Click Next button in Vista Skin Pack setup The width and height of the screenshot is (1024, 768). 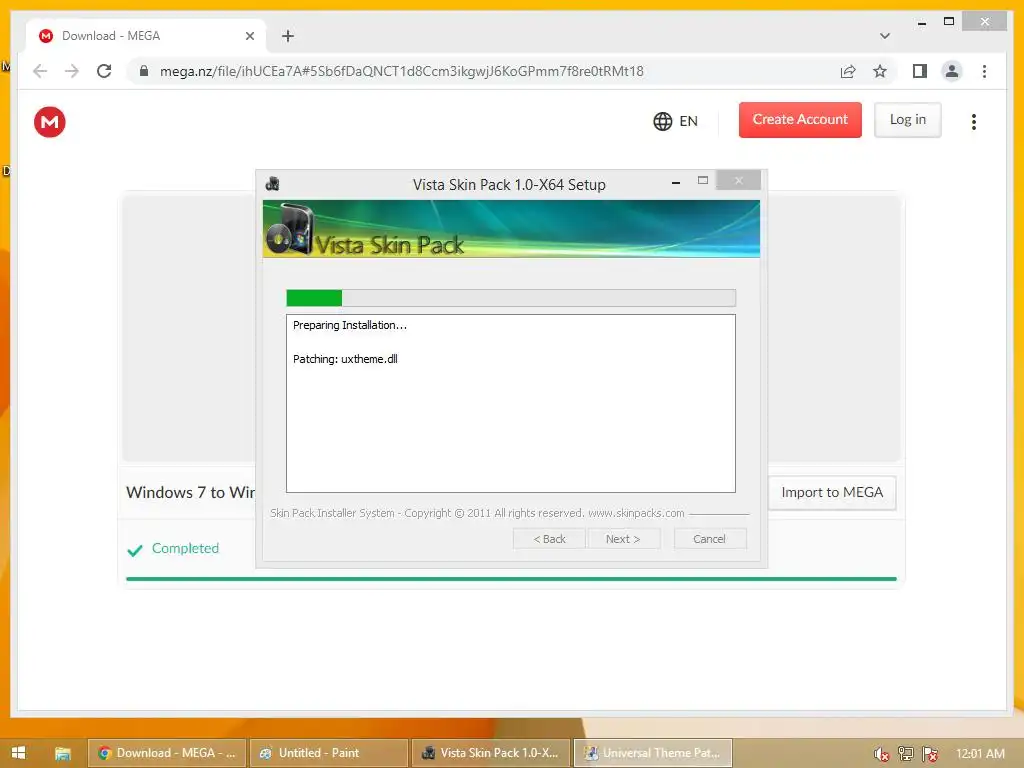pyautogui.click(x=623, y=539)
